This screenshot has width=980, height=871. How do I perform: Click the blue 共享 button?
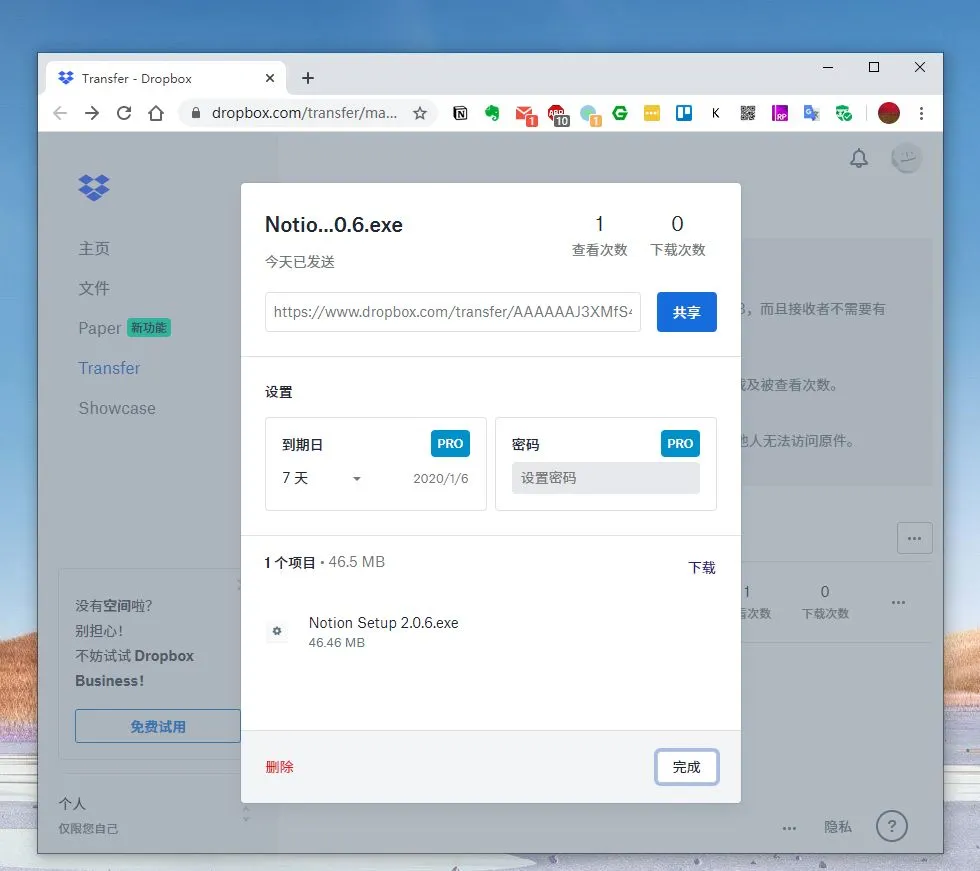[x=686, y=312]
